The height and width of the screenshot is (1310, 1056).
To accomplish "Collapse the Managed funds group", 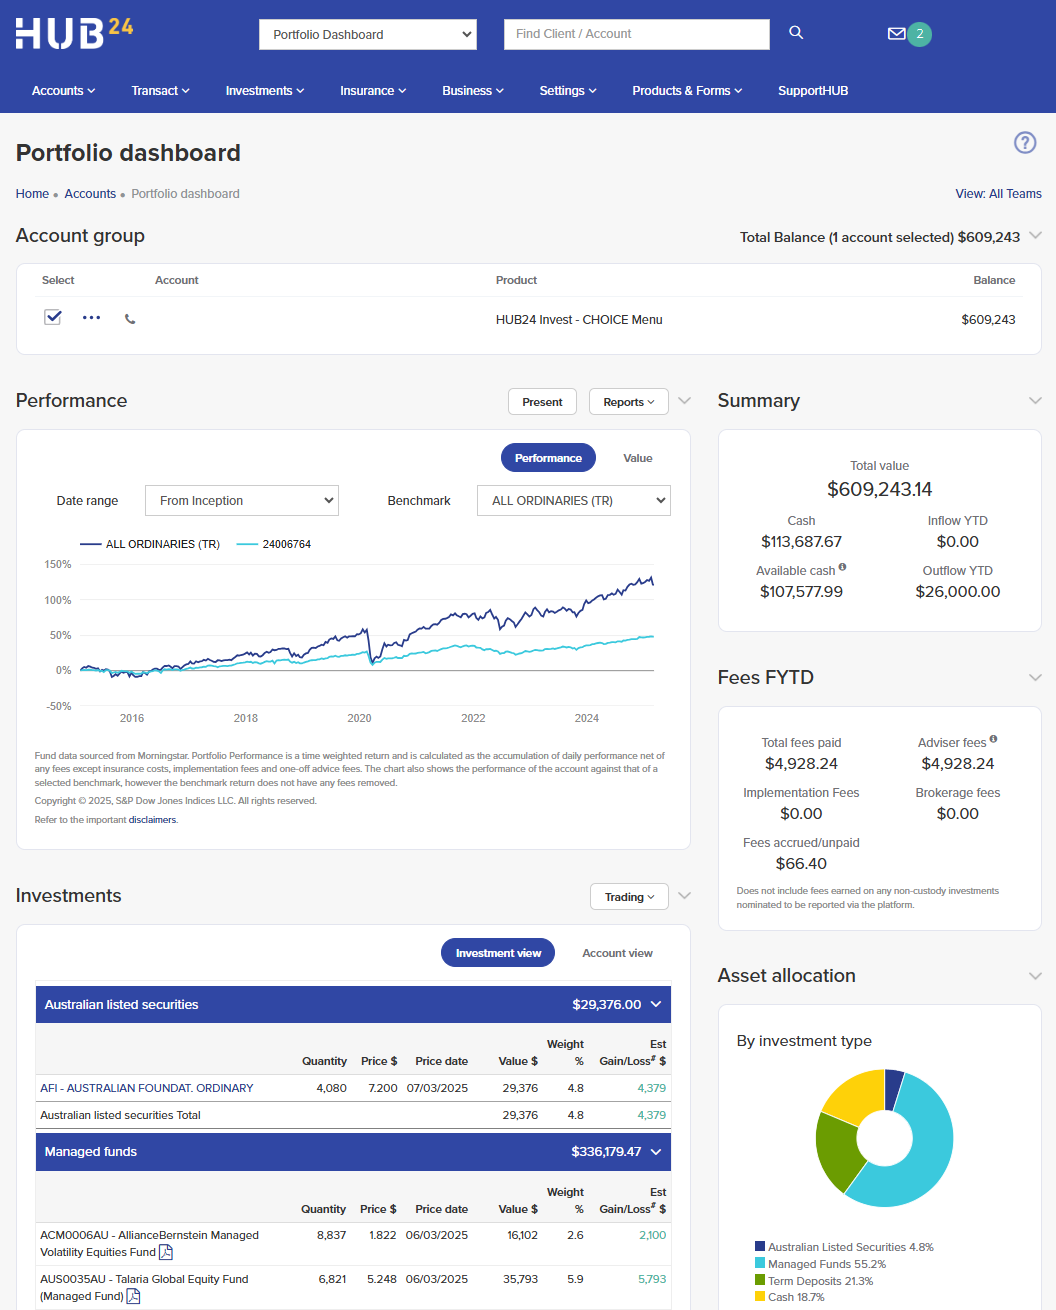I will 656,1152.
